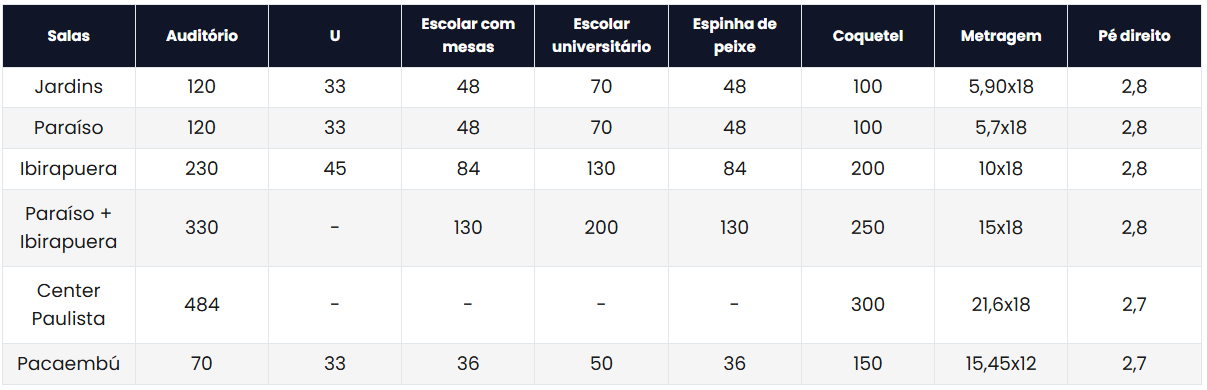Click the Escolar com mesas header
This screenshot has height=390, width=1207.
tap(467, 36)
